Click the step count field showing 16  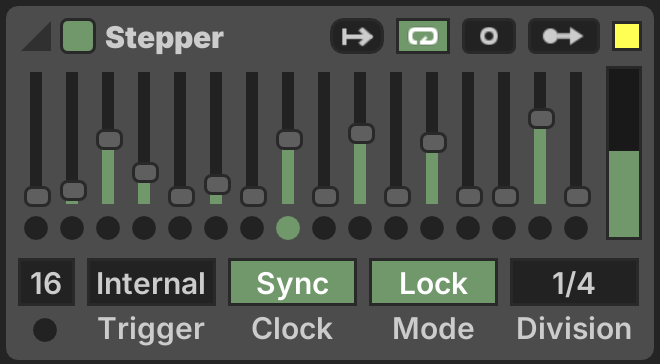pos(46,282)
